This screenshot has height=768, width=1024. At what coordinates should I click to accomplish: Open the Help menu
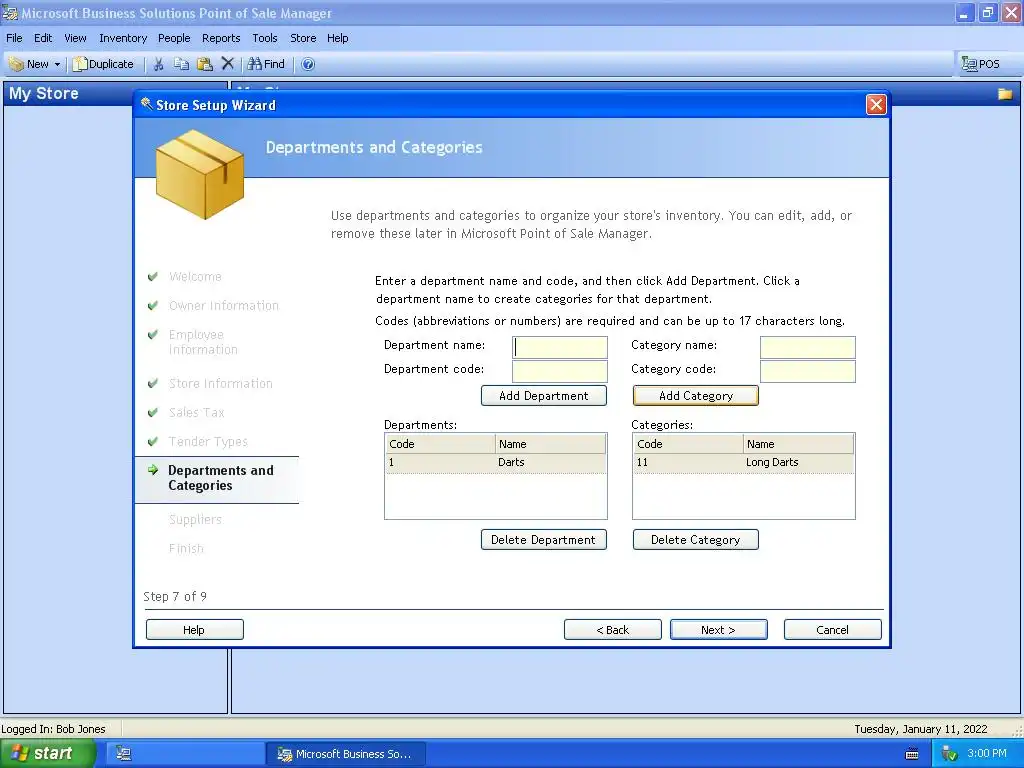tap(338, 38)
